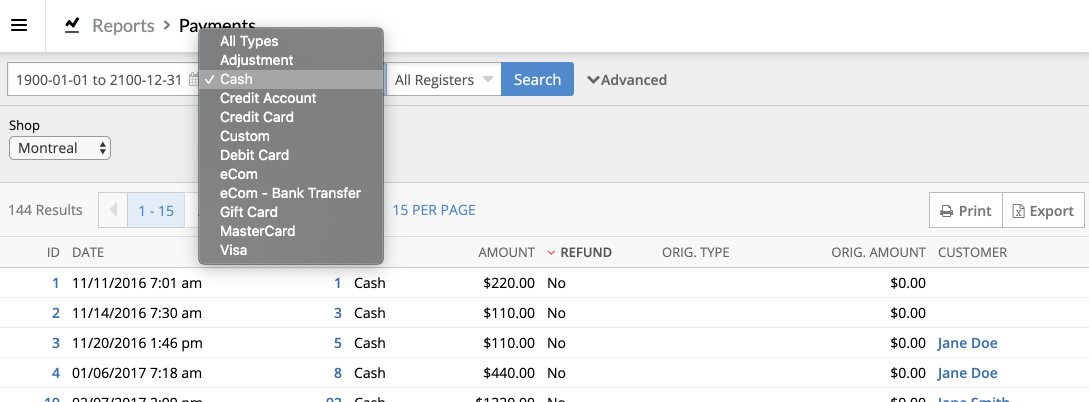Click the $220.00 amount cell
Screen dimensions: 1089x402
click(x=509, y=283)
